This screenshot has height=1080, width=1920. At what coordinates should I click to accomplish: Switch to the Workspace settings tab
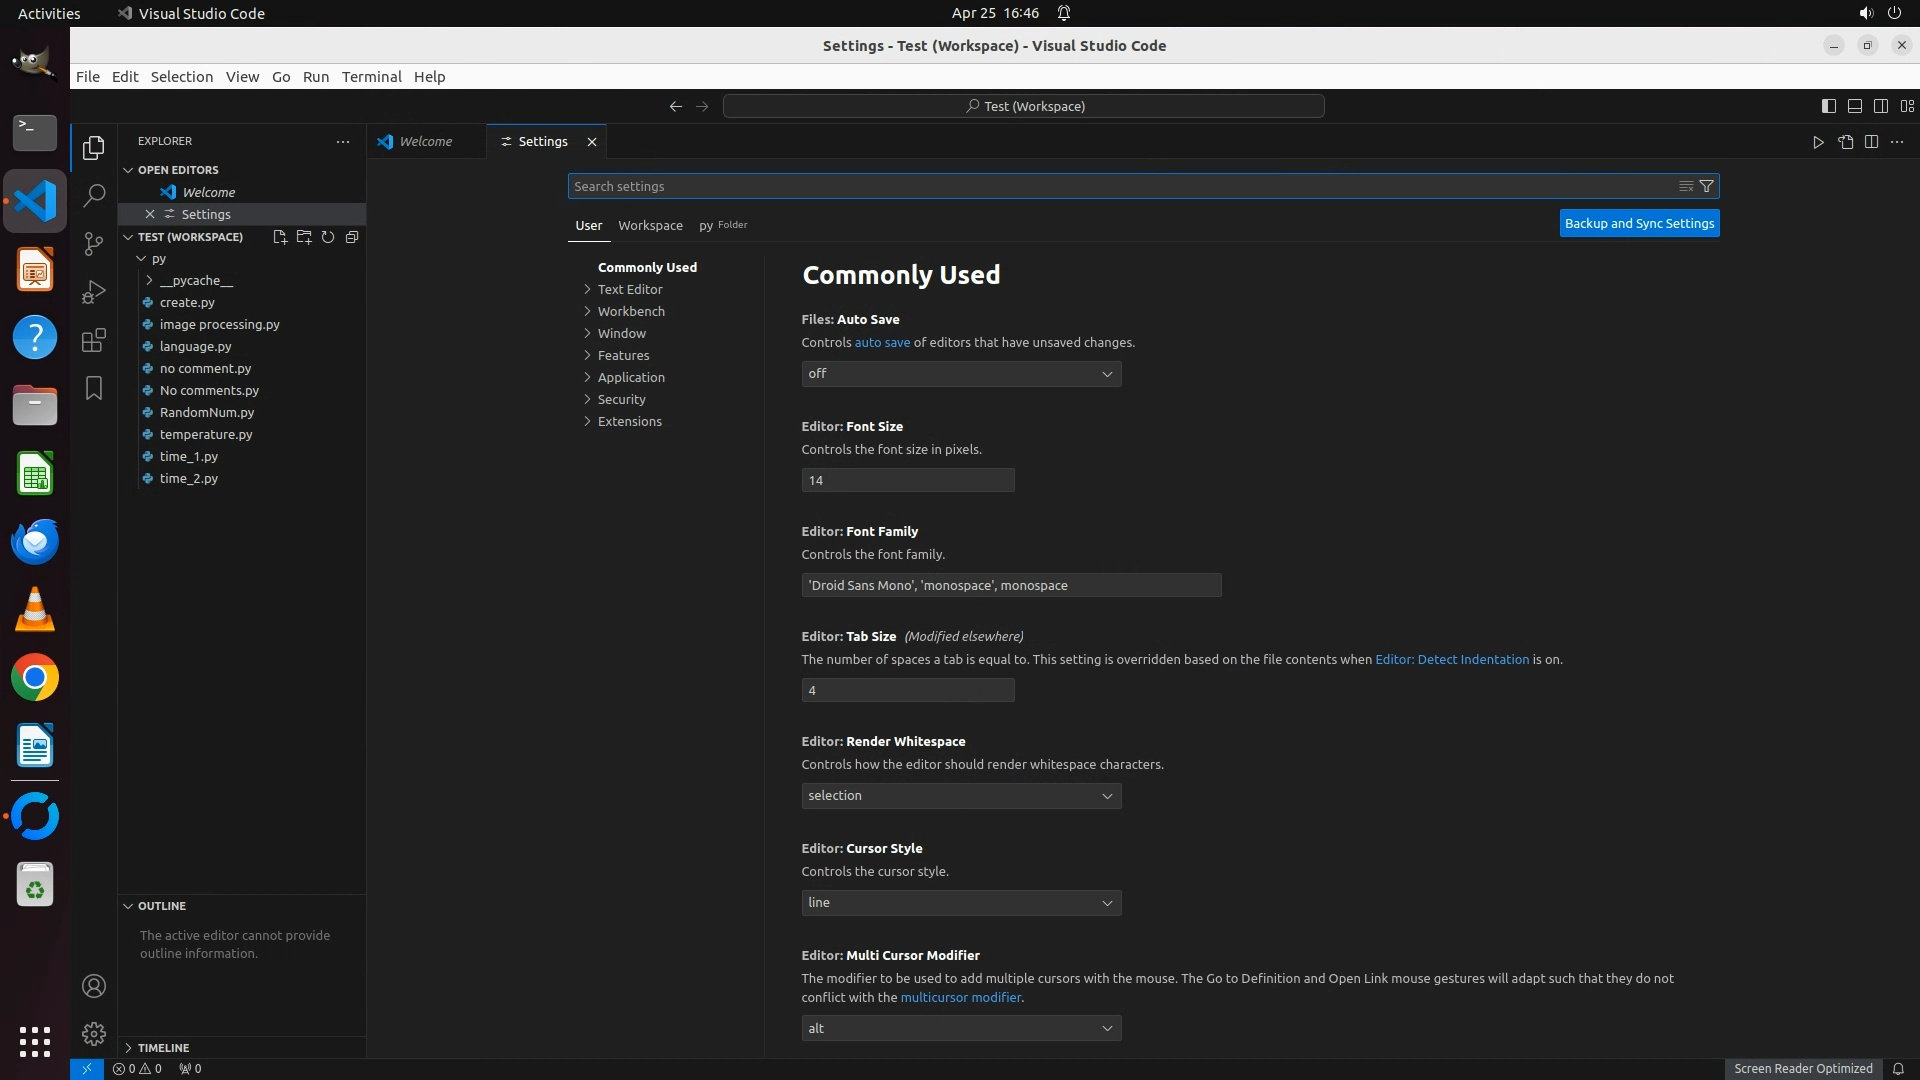[650, 225]
